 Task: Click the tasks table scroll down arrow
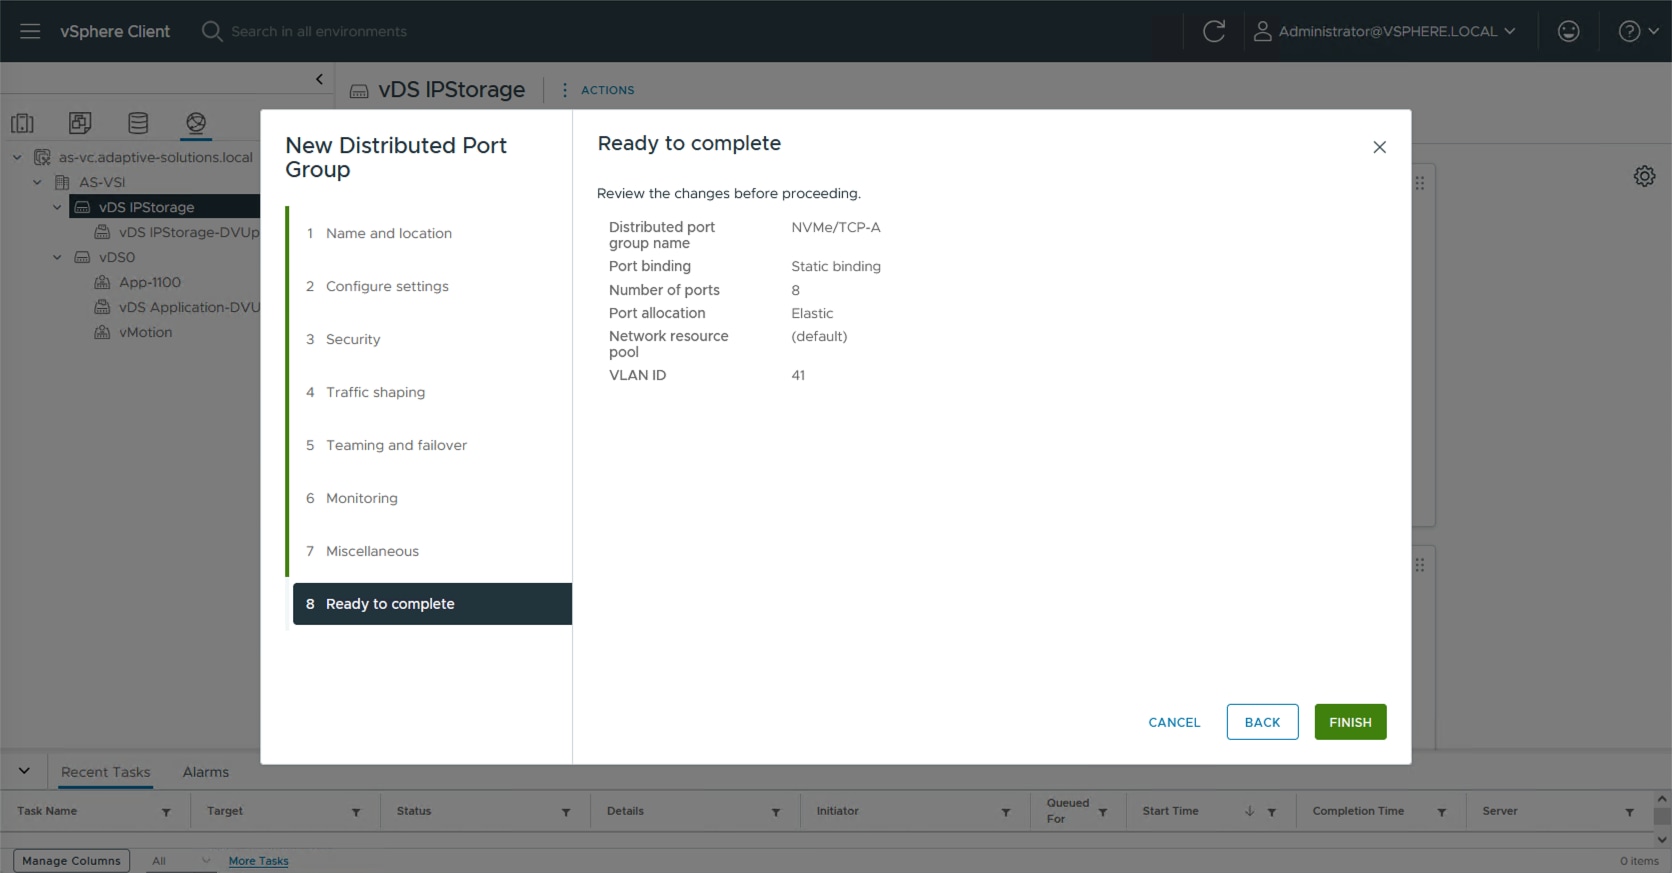[1662, 840]
